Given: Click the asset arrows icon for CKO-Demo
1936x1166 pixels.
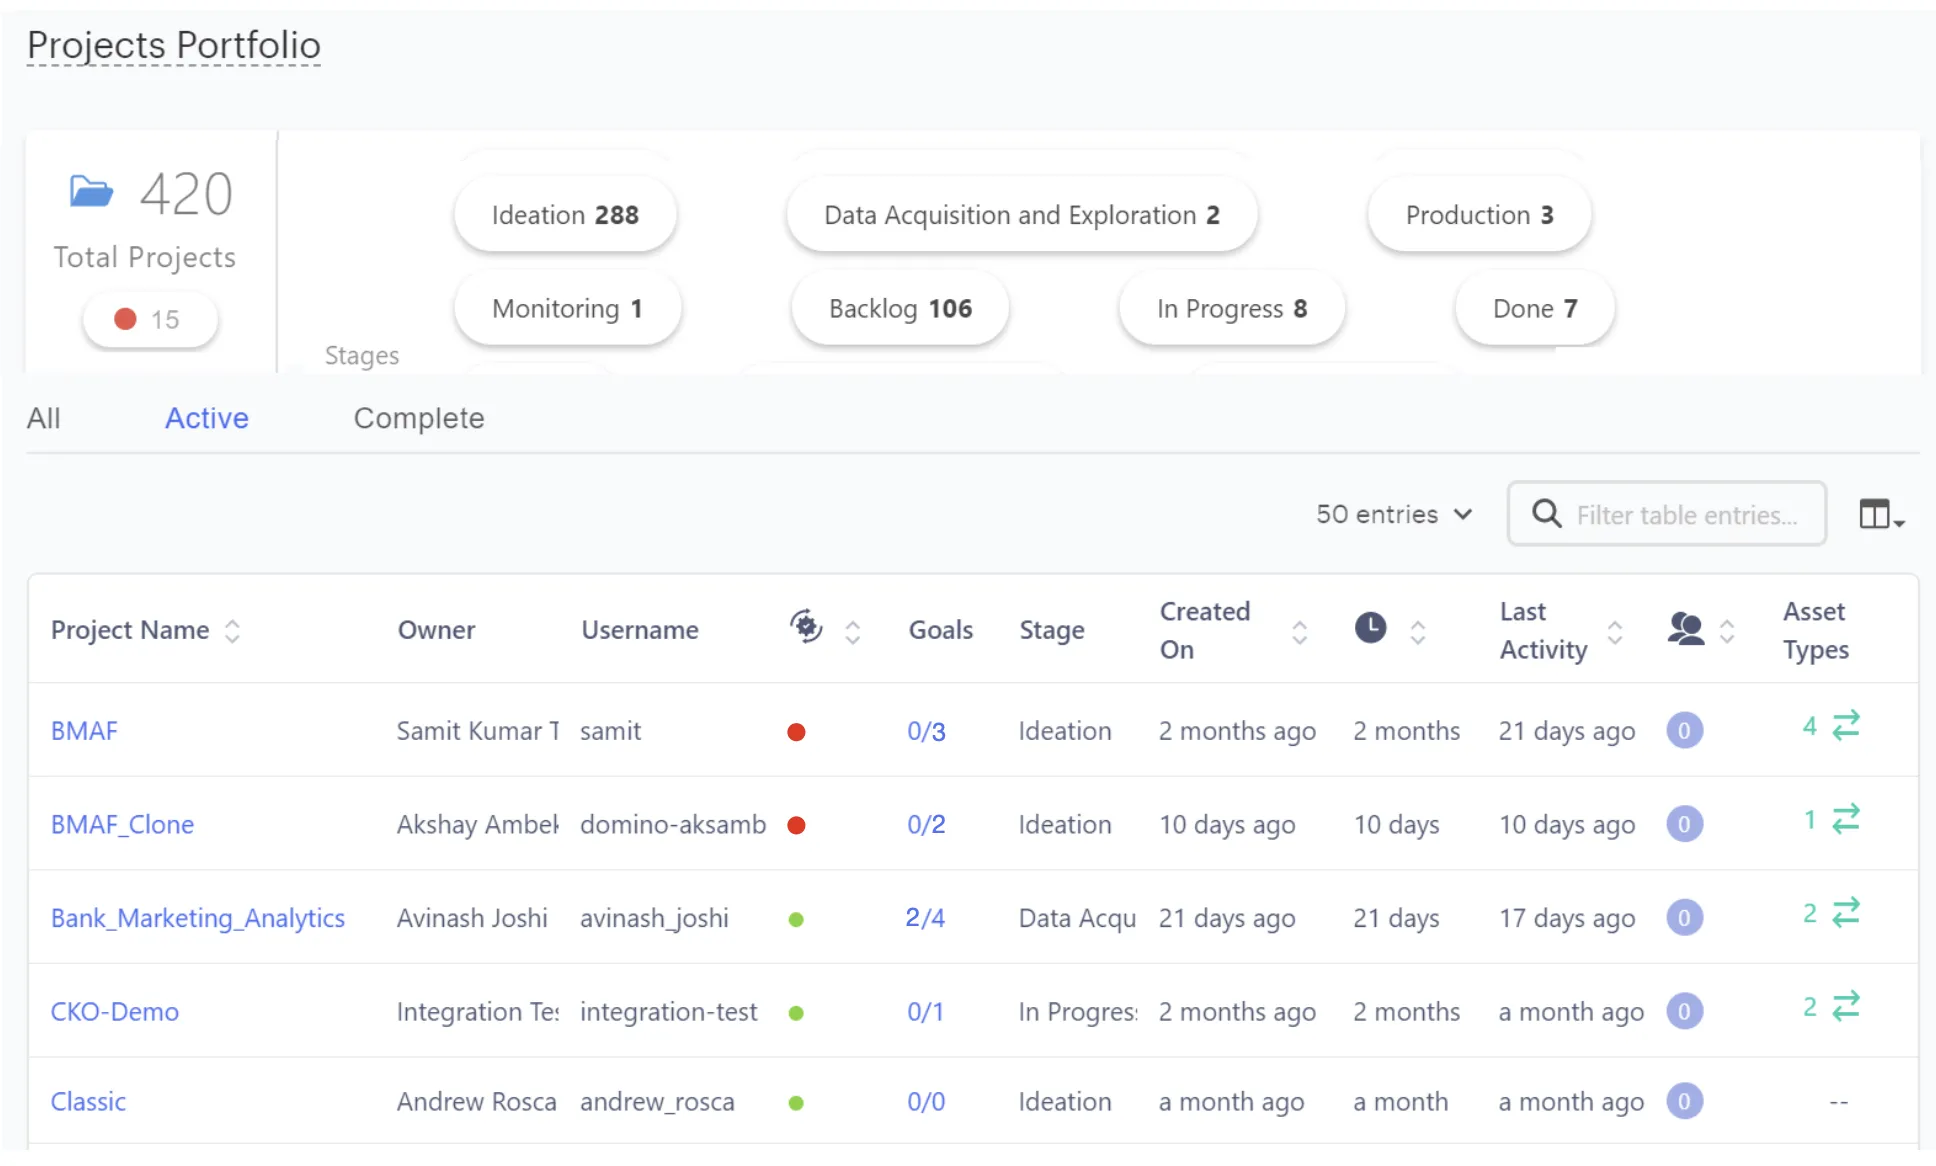Looking at the screenshot, I should (x=1845, y=1006).
